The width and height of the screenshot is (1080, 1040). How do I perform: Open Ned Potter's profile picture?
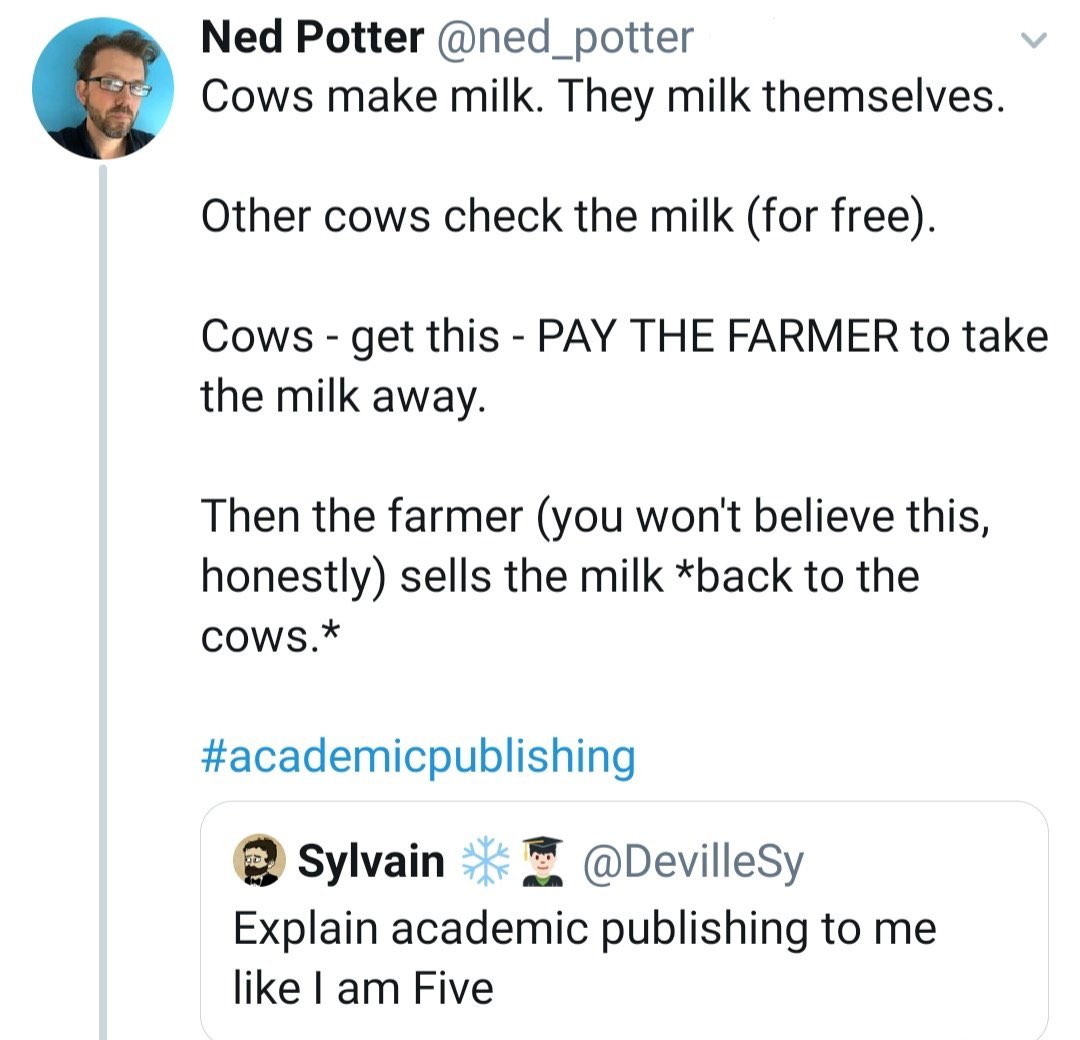[x=103, y=89]
